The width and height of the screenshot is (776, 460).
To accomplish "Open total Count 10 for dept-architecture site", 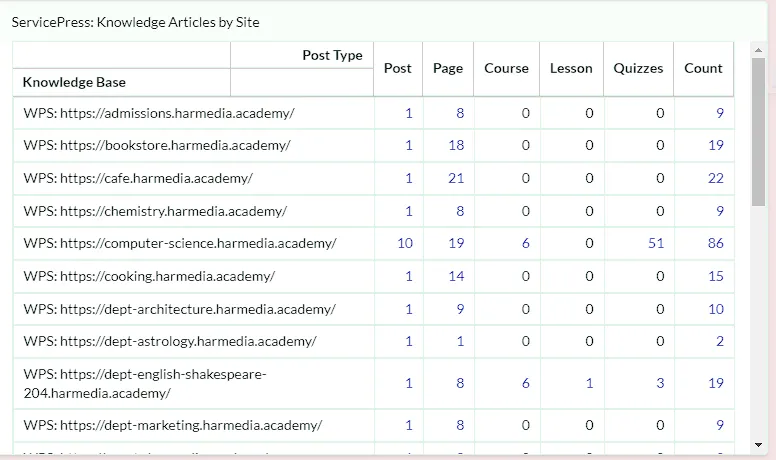I will point(716,309).
